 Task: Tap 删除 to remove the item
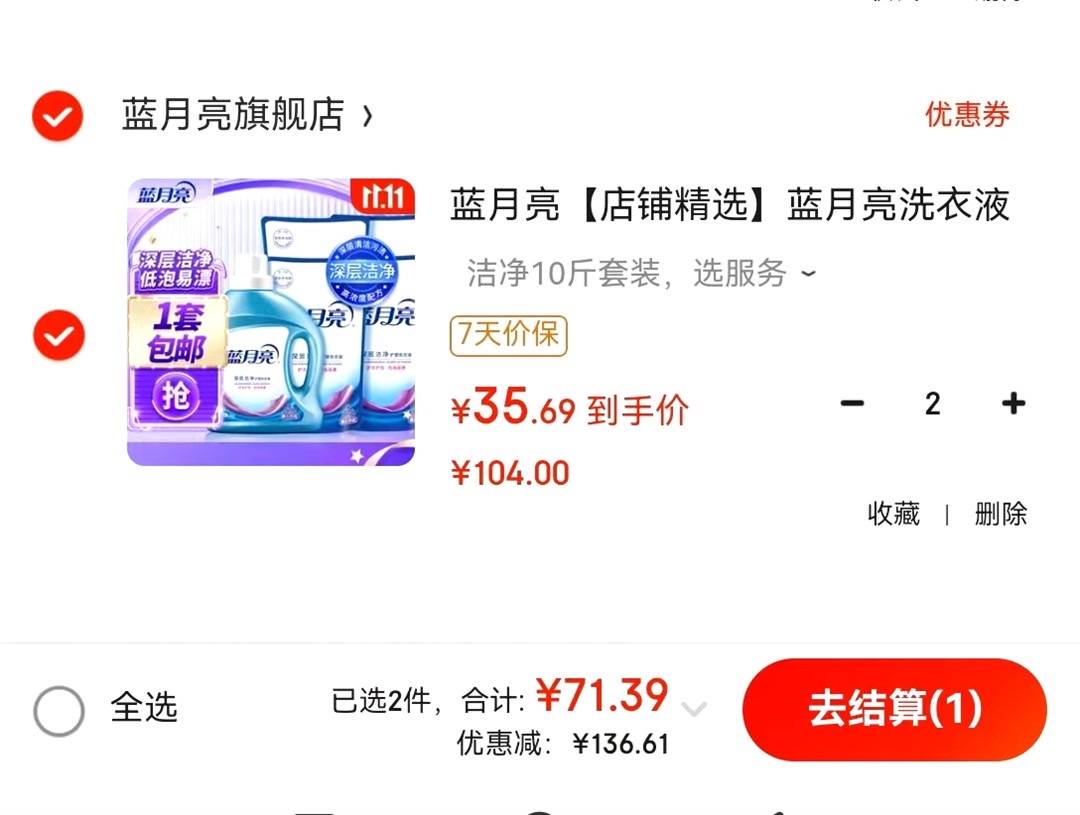point(1001,514)
